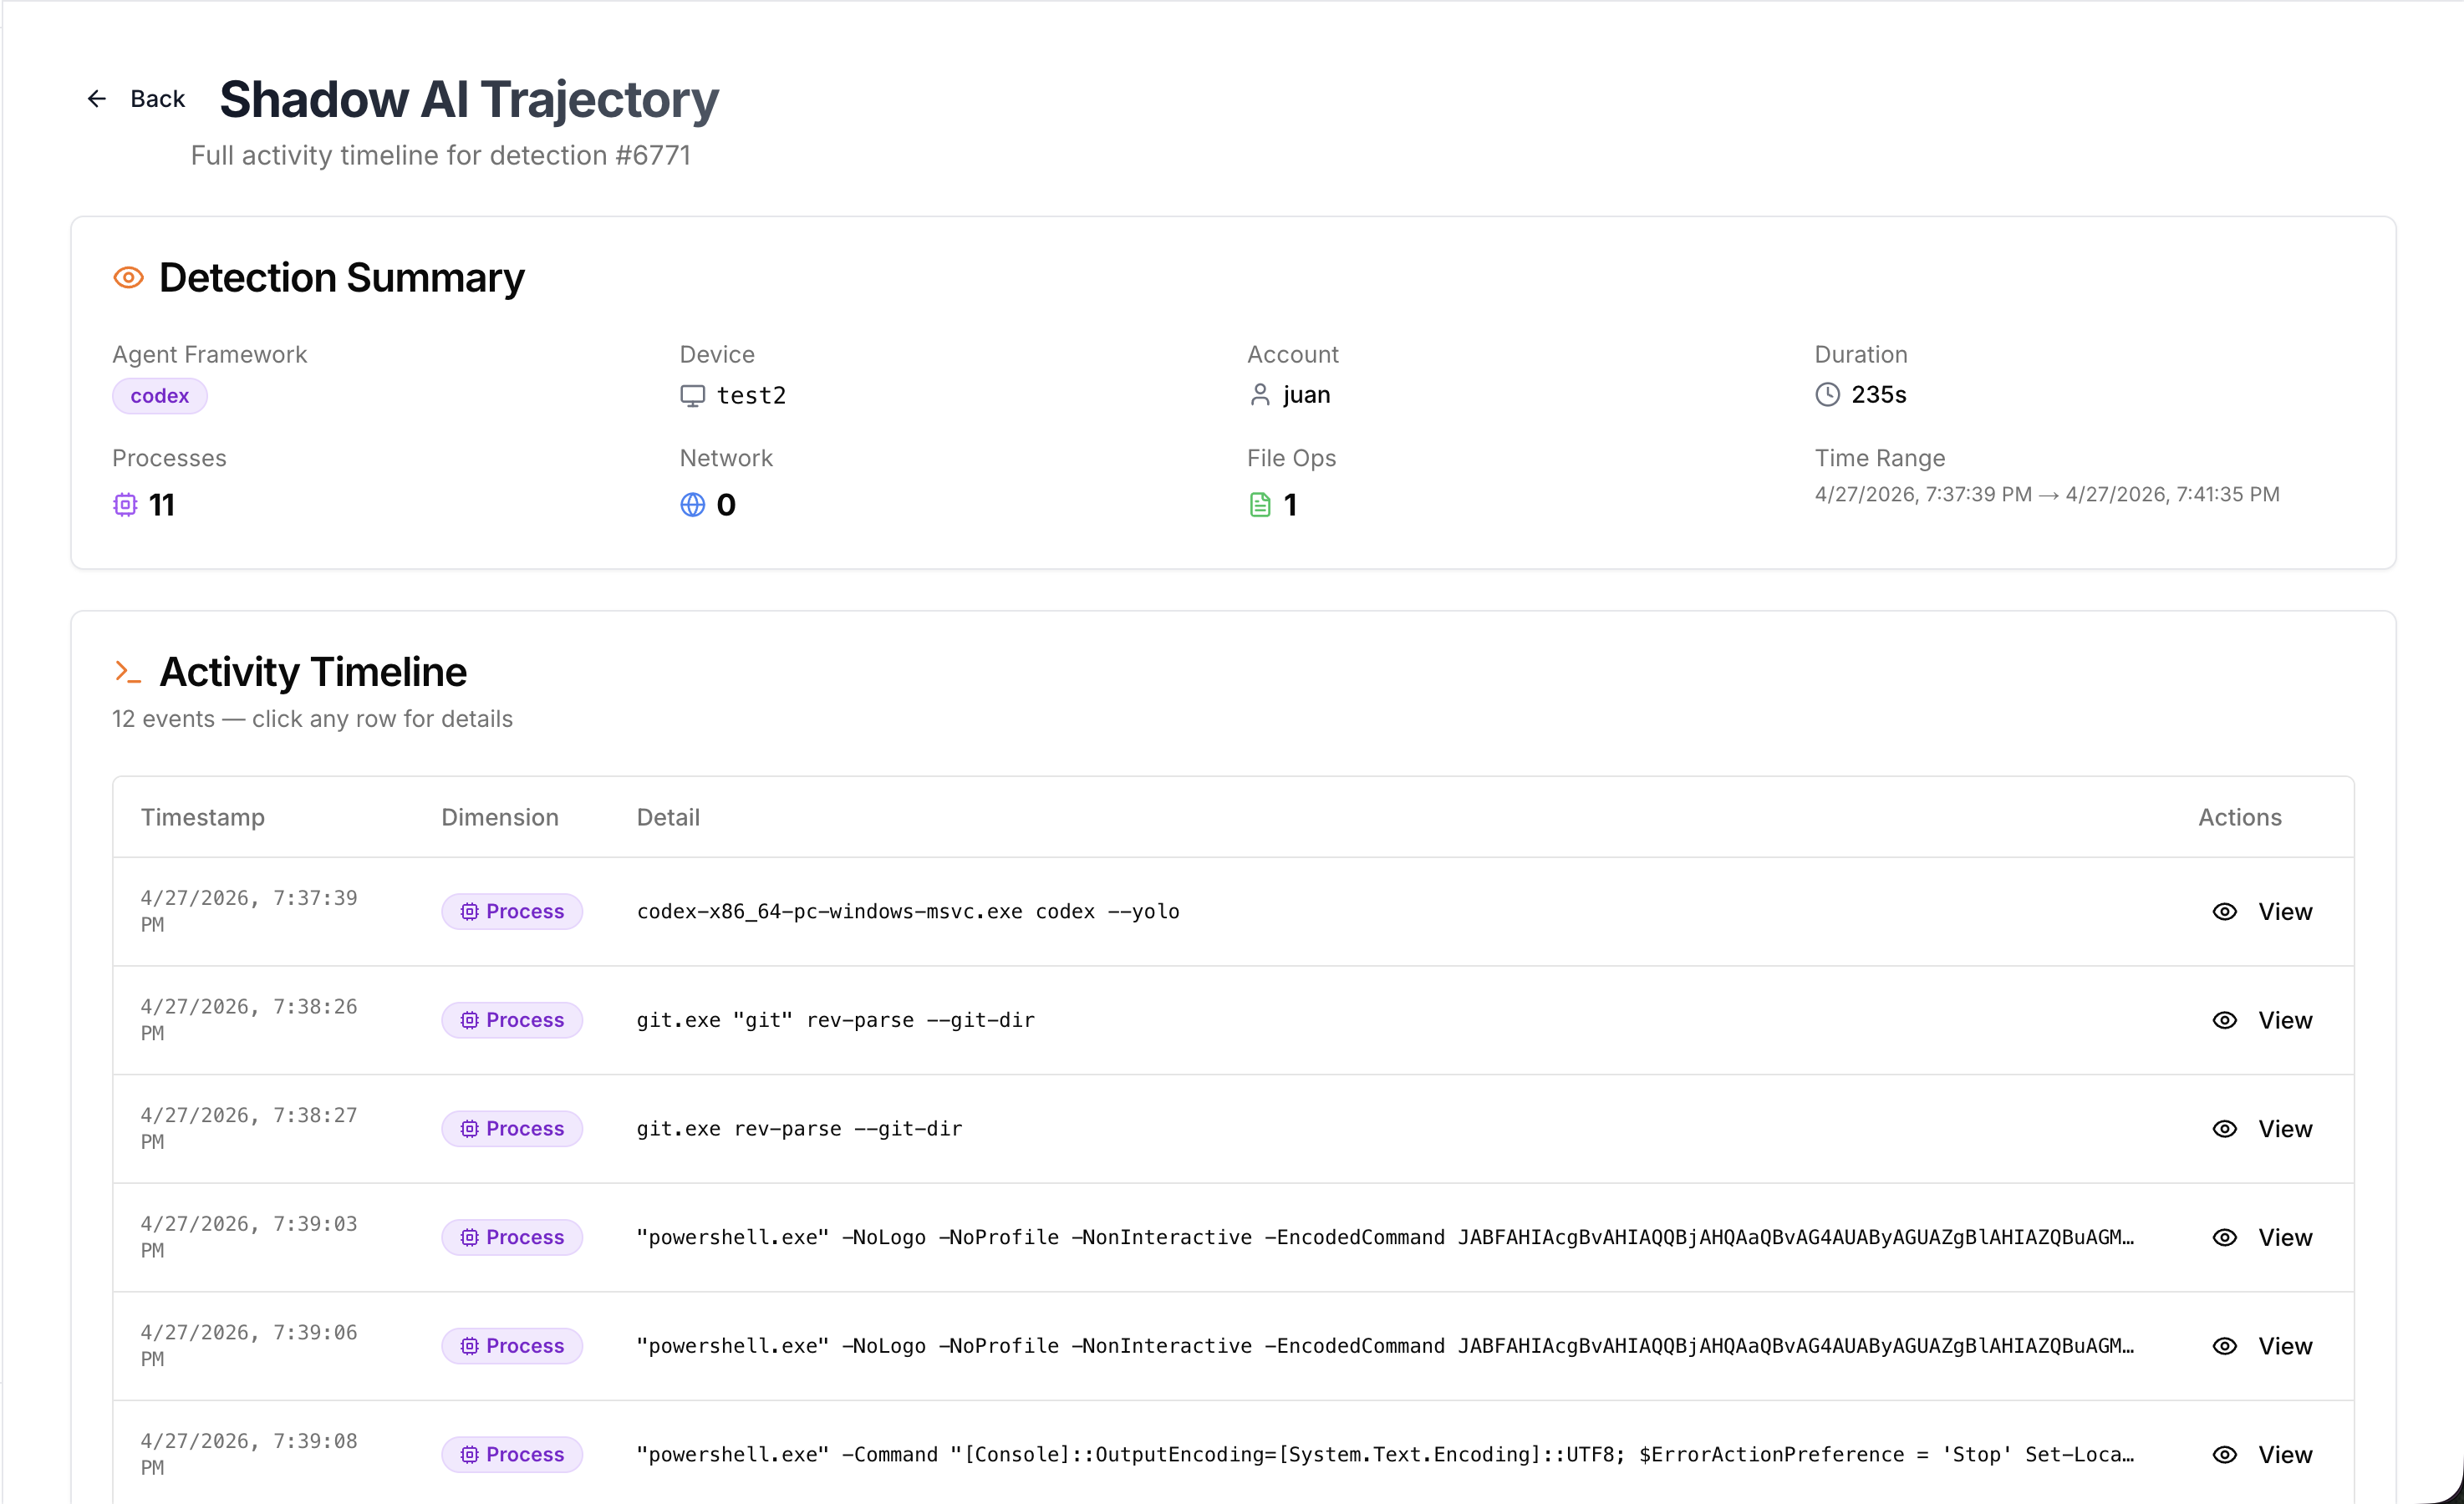This screenshot has width=2464, height=1504.
Task: Click the eye icon in the codex --yolo row
Action: [2225, 912]
